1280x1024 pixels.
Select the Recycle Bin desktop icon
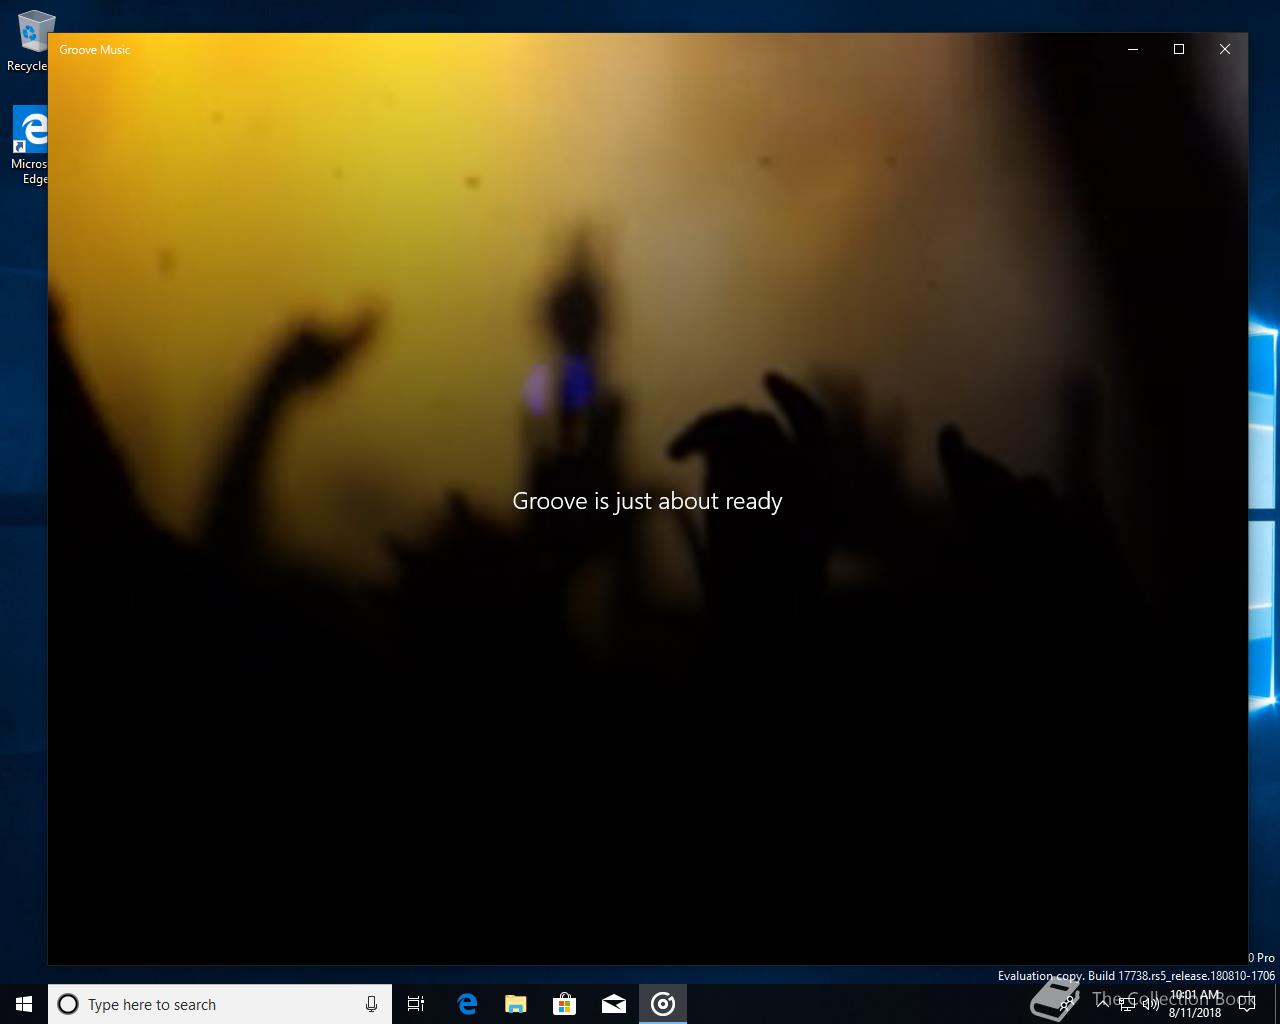pos(29,42)
